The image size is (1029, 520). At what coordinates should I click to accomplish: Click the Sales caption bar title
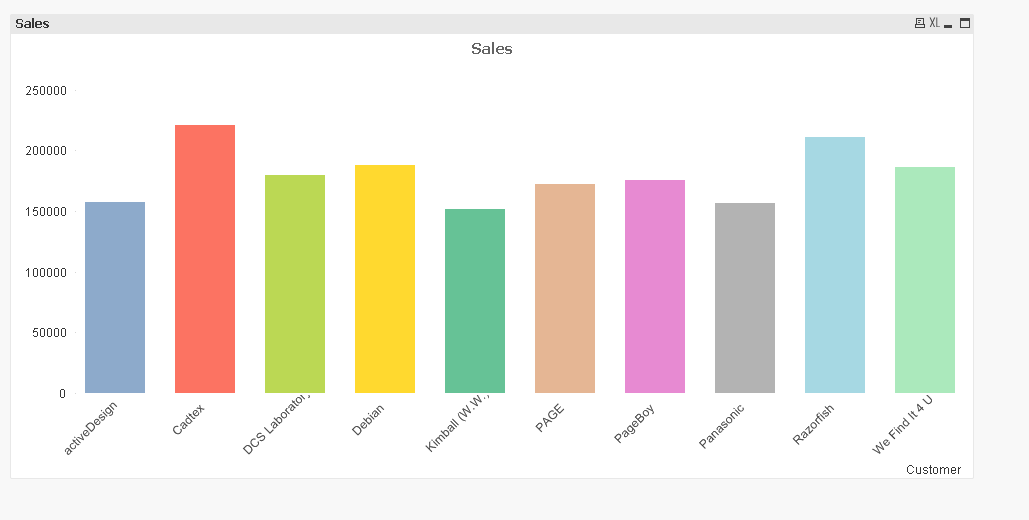32,23
